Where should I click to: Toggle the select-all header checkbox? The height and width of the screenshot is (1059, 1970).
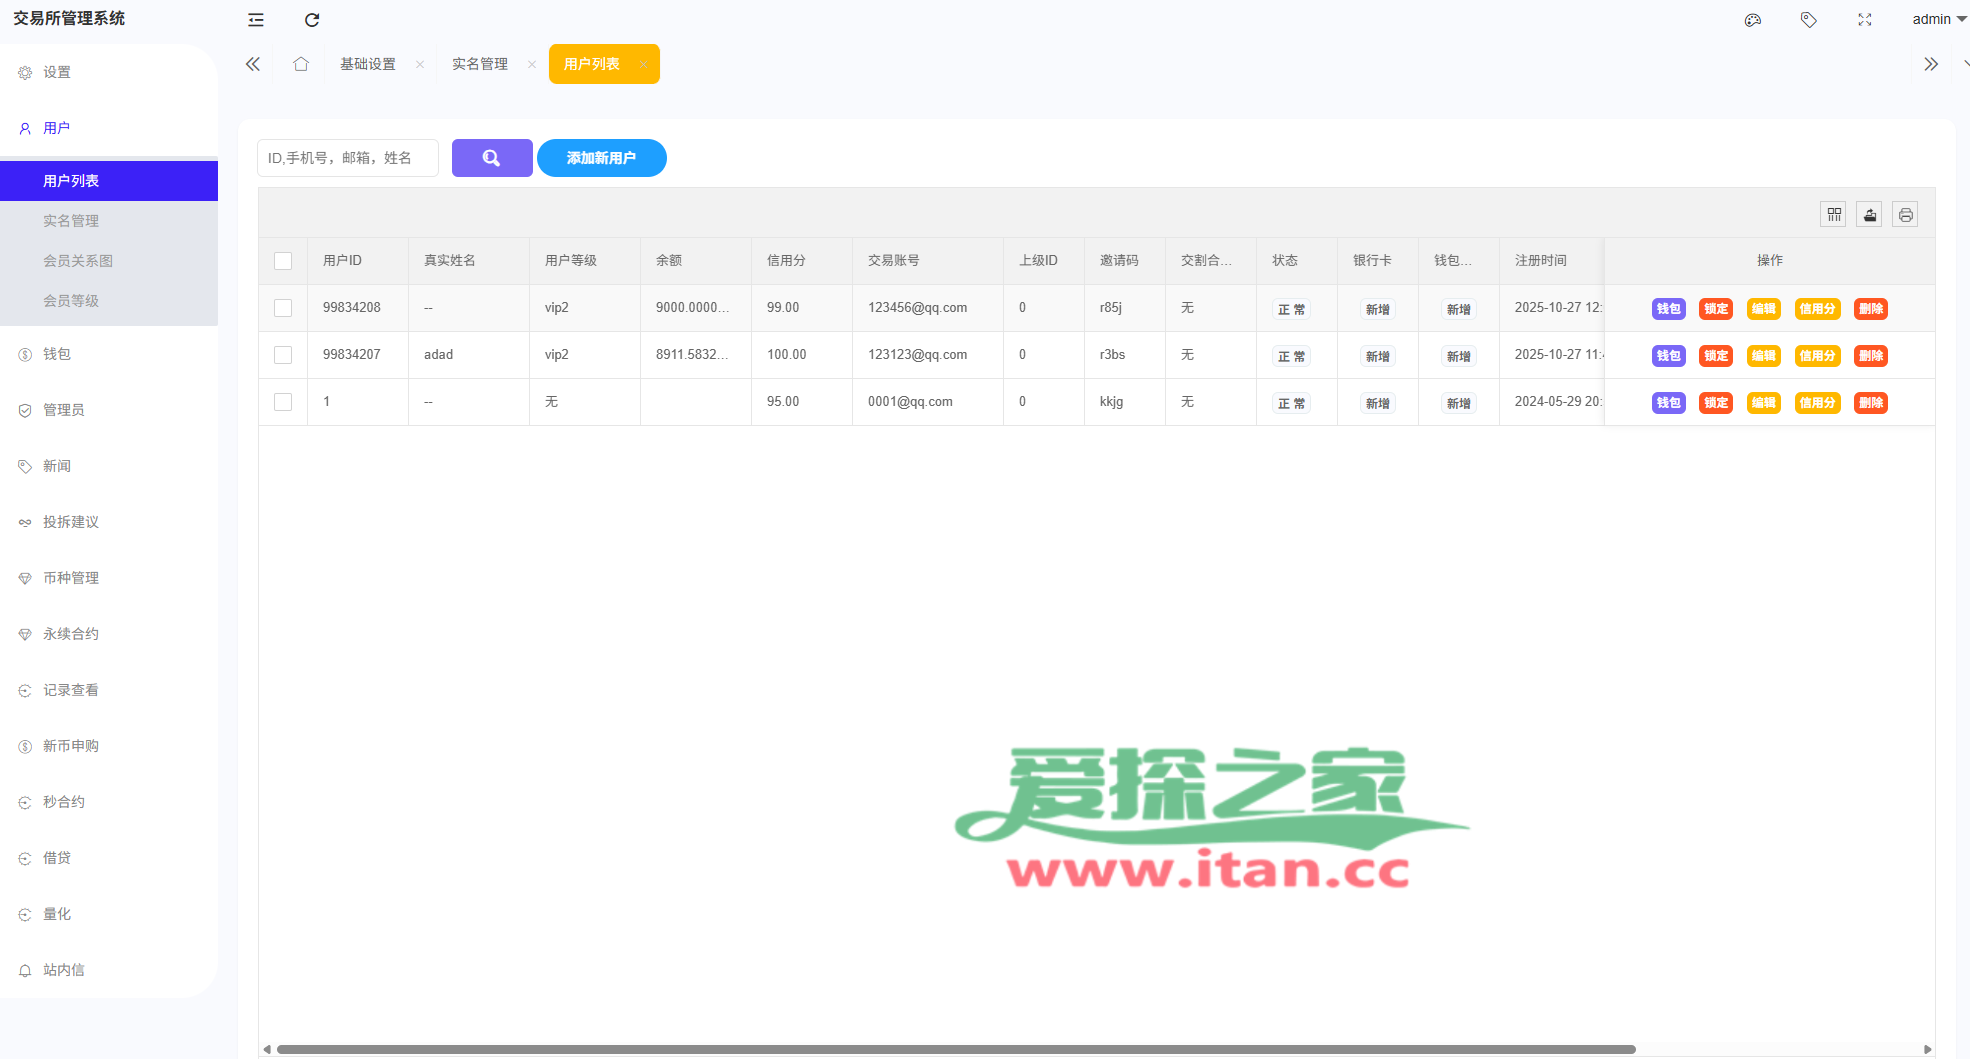(283, 261)
